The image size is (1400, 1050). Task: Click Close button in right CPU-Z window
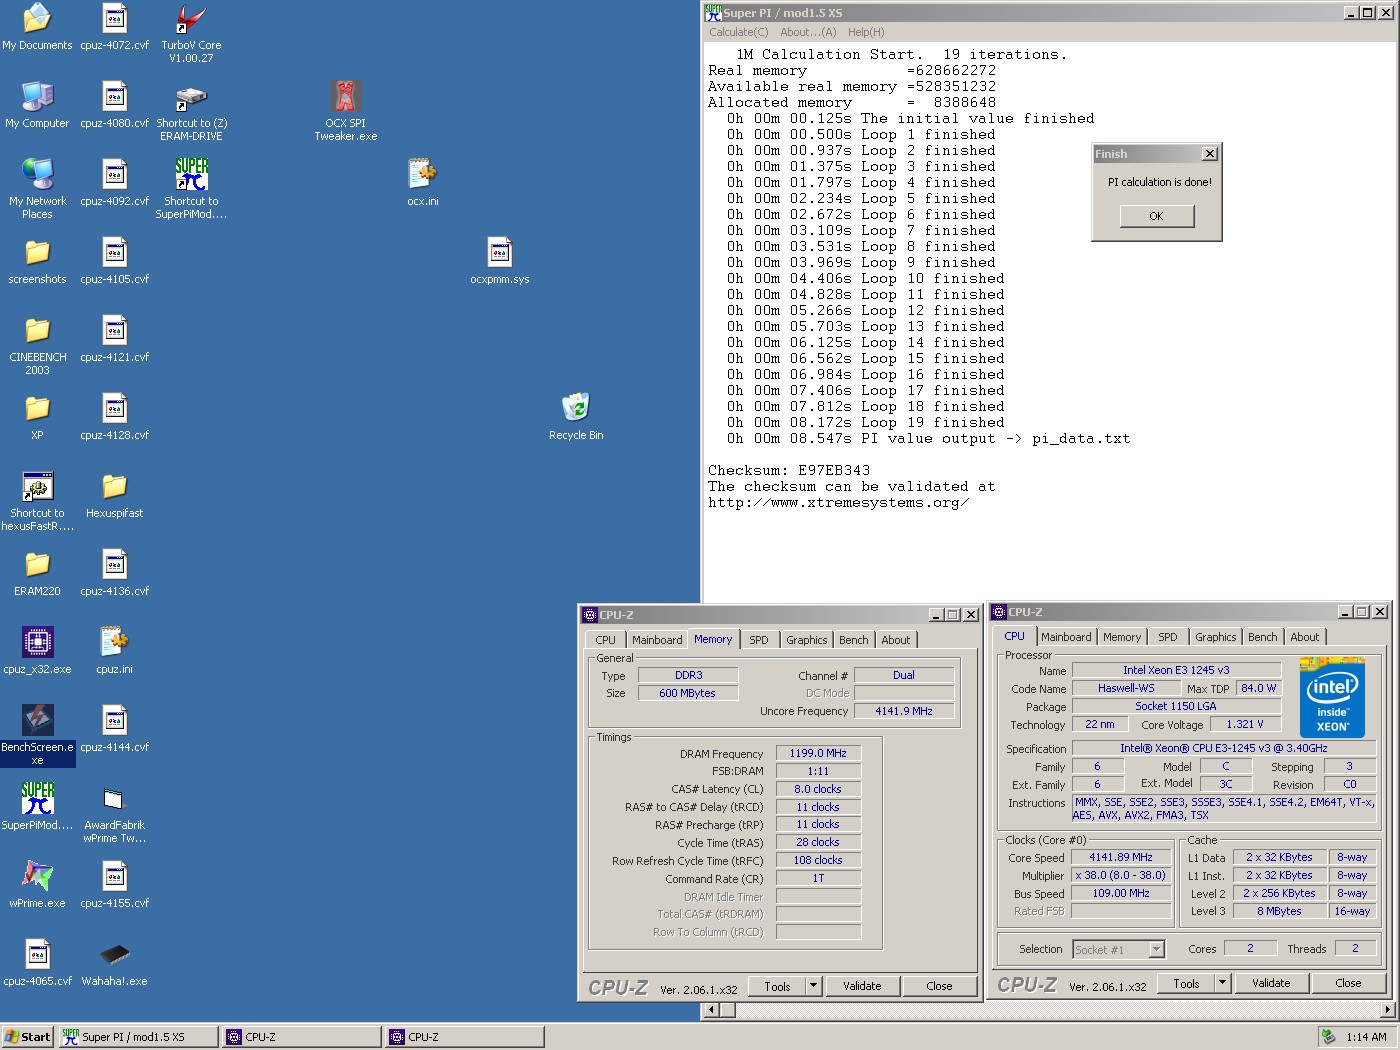[x=1348, y=983]
